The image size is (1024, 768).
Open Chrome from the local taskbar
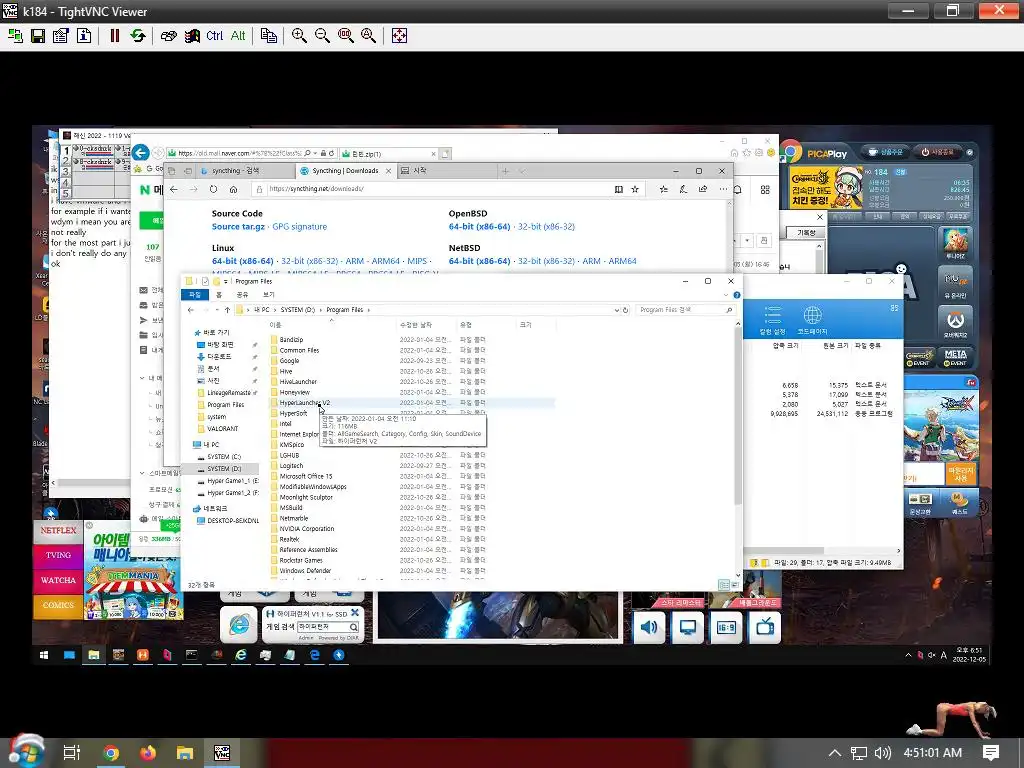111,753
